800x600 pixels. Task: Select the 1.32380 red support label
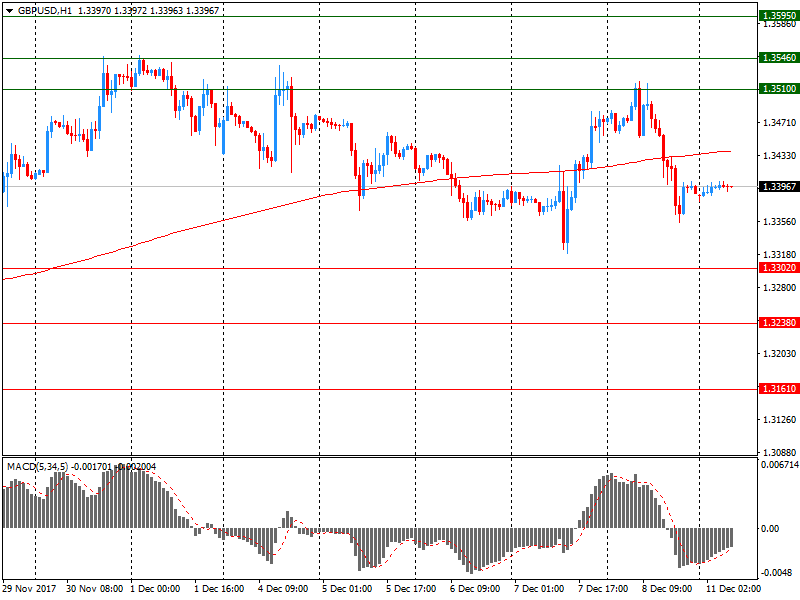[x=779, y=322]
